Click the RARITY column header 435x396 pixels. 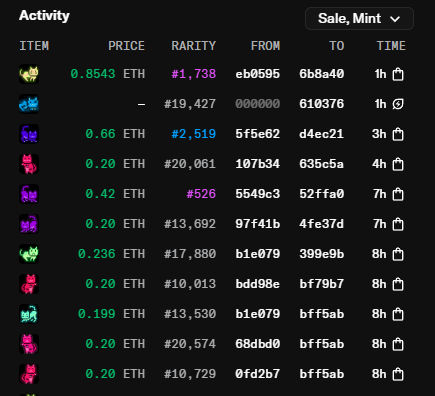pyautogui.click(x=194, y=46)
